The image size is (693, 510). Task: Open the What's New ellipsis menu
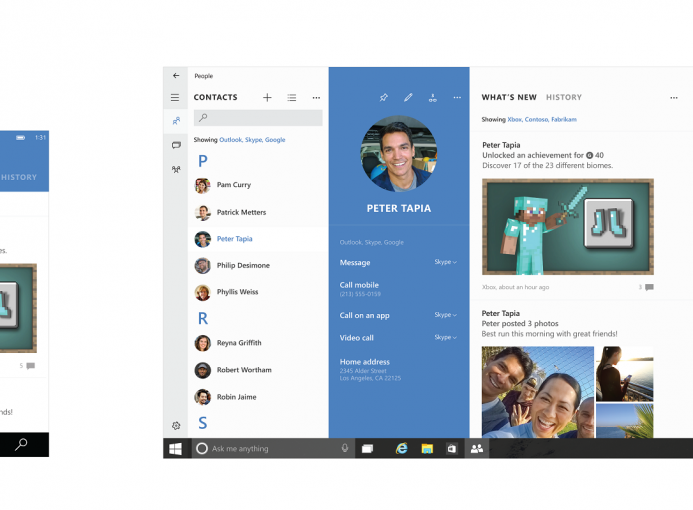point(674,98)
